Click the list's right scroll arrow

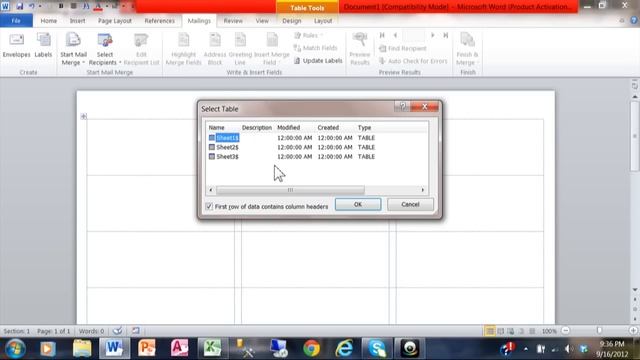tap(423, 190)
